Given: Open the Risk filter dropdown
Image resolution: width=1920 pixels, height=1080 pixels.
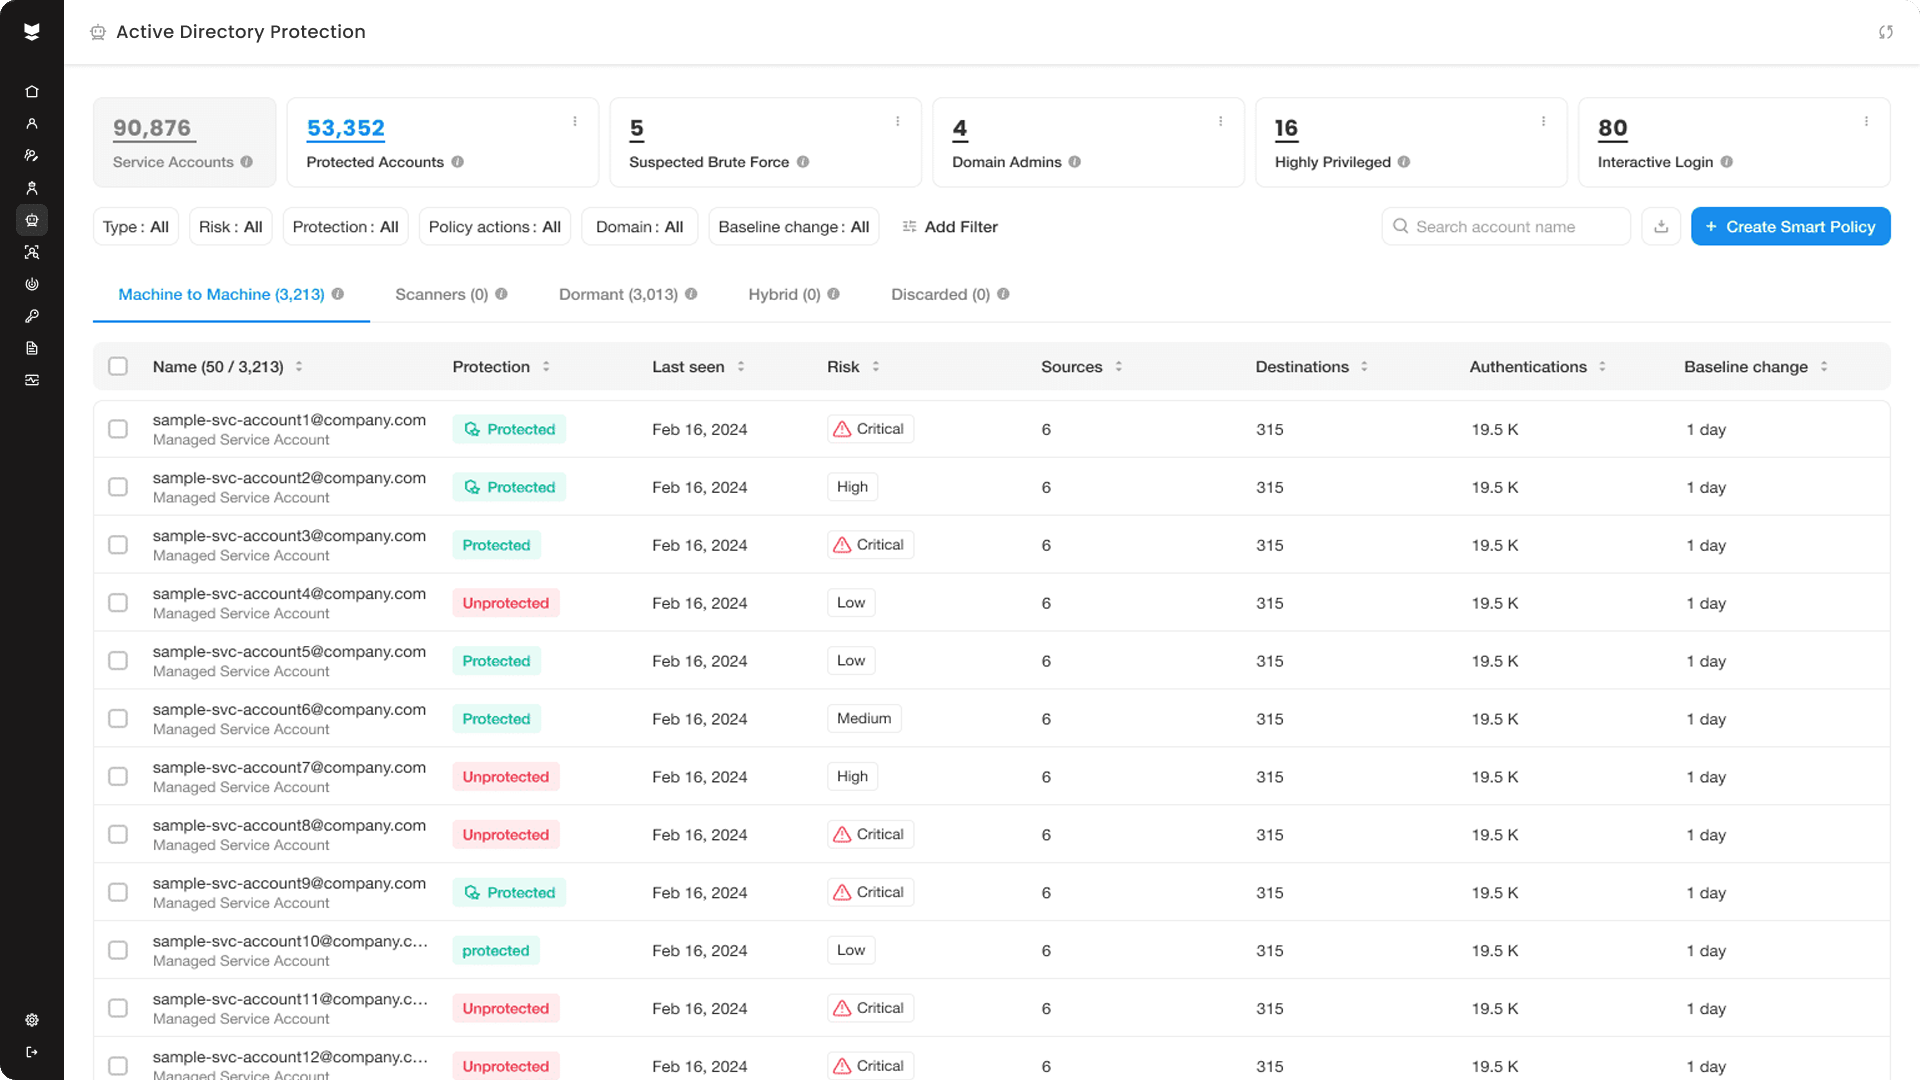Looking at the screenshot, I should point(230,227).
